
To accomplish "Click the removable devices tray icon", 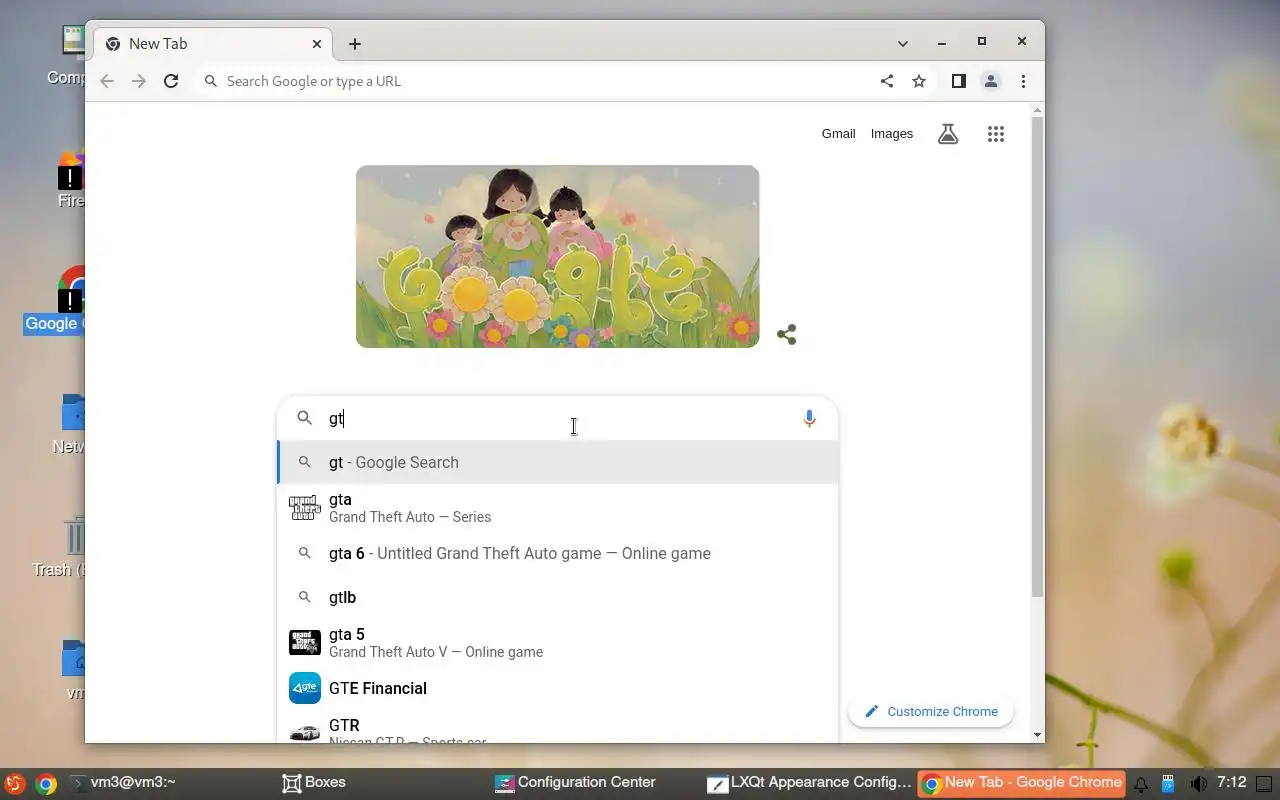I will click(x=1168, y=783).
